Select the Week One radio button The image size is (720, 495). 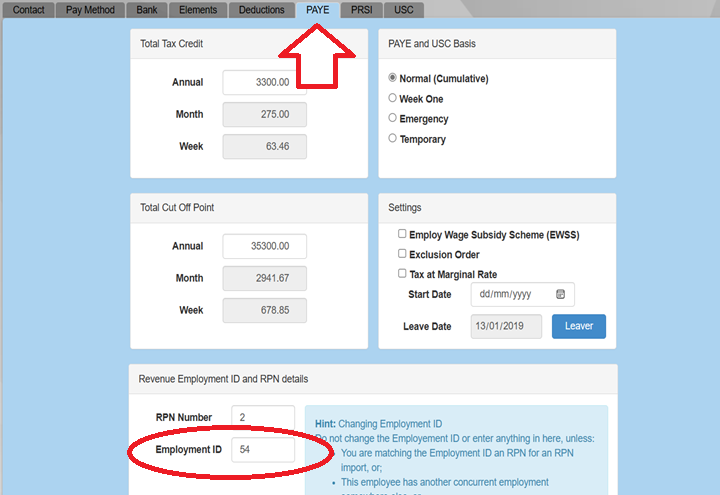(x=392, y=99)
